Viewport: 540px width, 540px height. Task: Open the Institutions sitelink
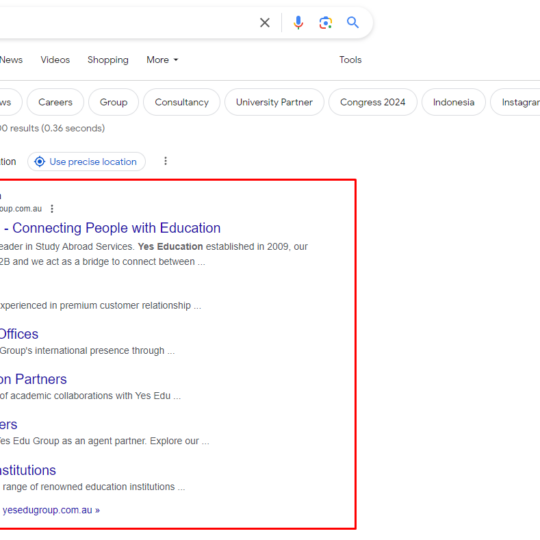(x=28, y=470)
